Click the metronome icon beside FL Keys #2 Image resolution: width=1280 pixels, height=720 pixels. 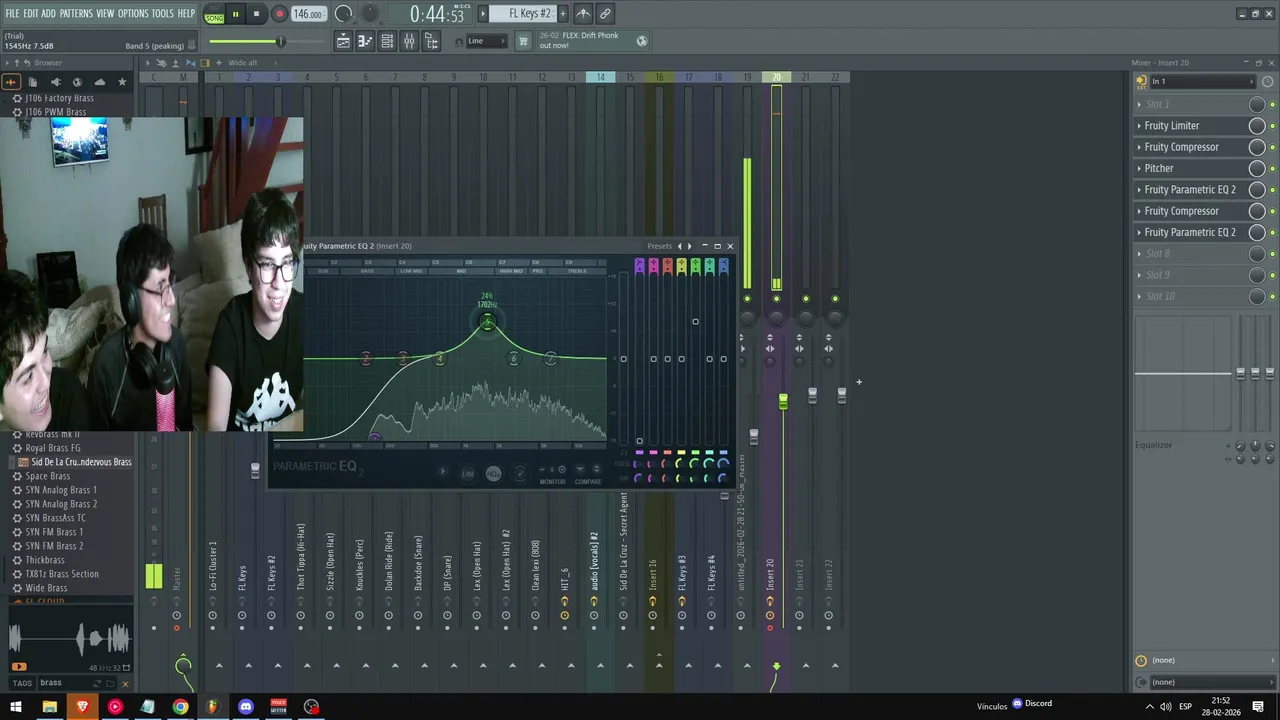[583, 14]
